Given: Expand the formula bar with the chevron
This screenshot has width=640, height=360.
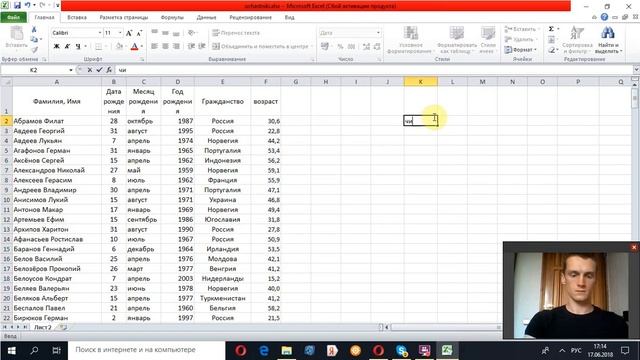Looking at the screenshot, I should (636, 70).
